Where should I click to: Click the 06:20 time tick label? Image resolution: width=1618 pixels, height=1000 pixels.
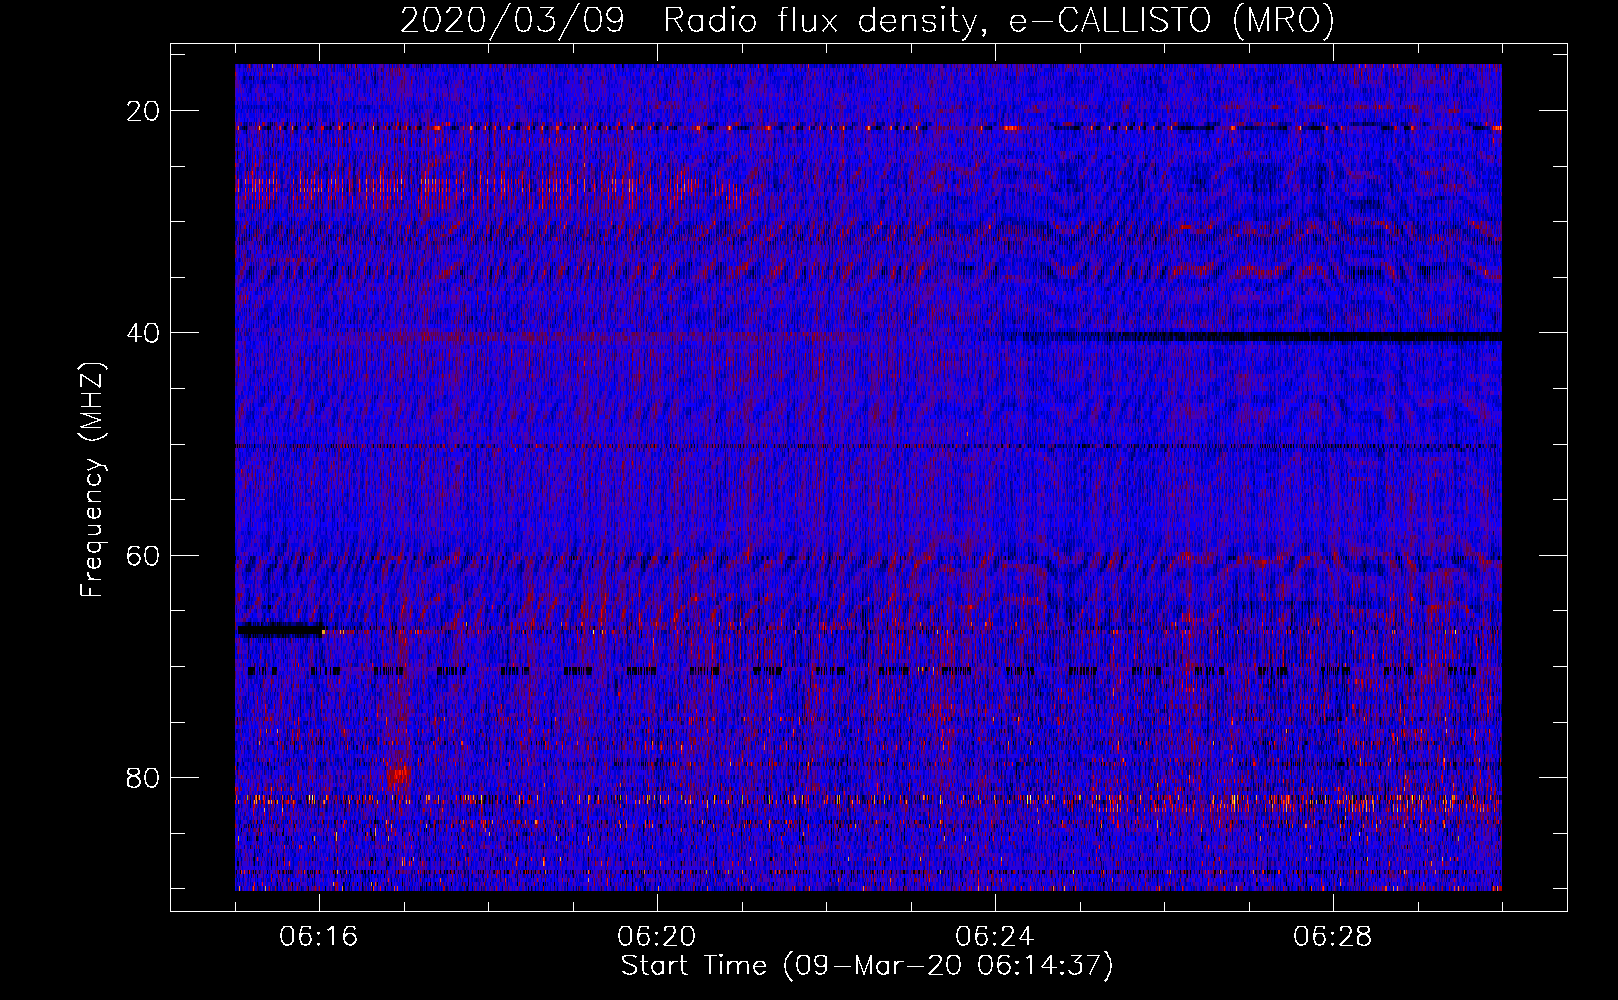[657, 937]
